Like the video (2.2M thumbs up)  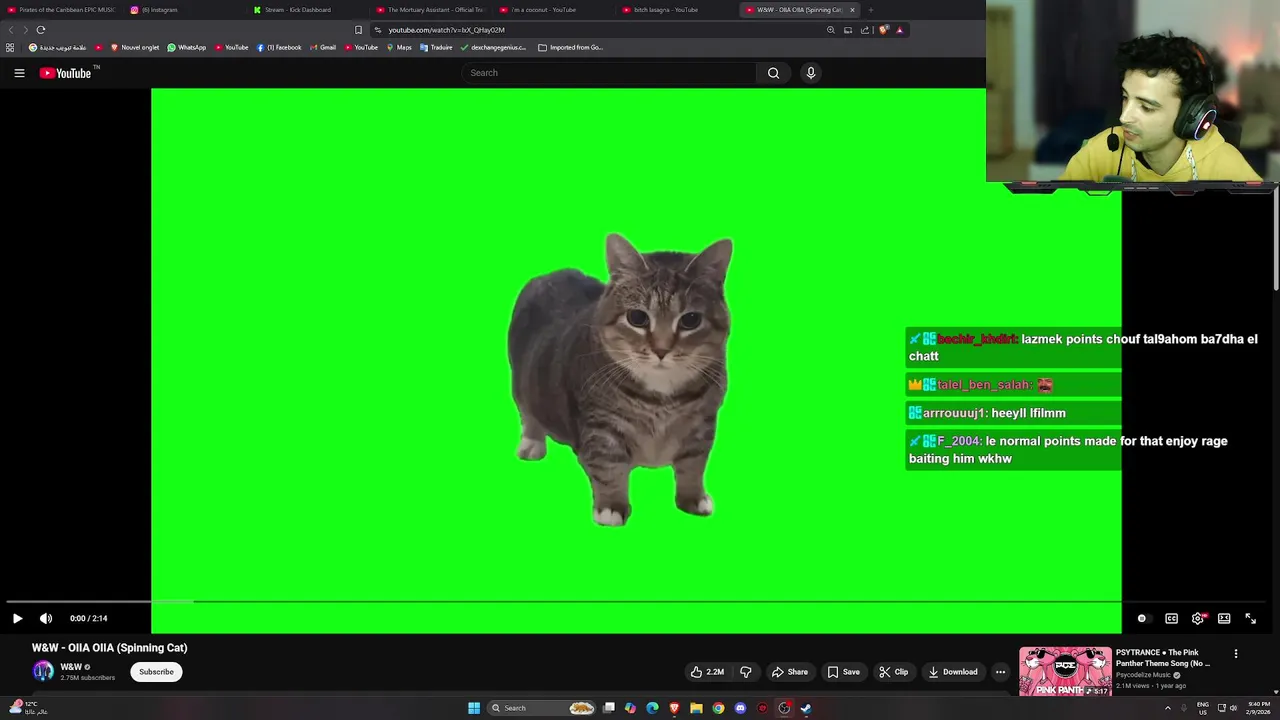[x=707, y=672]
